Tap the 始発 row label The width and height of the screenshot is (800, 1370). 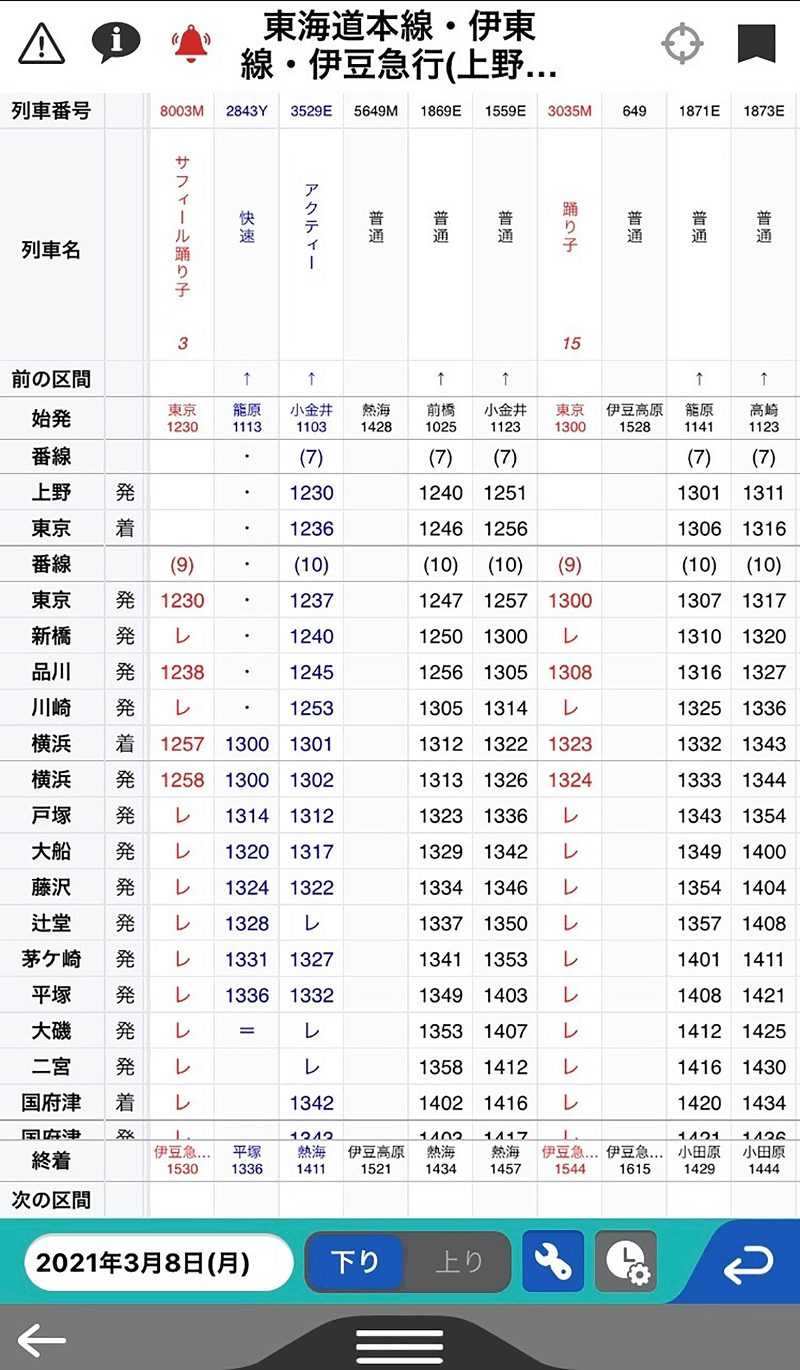coord(51,417)
